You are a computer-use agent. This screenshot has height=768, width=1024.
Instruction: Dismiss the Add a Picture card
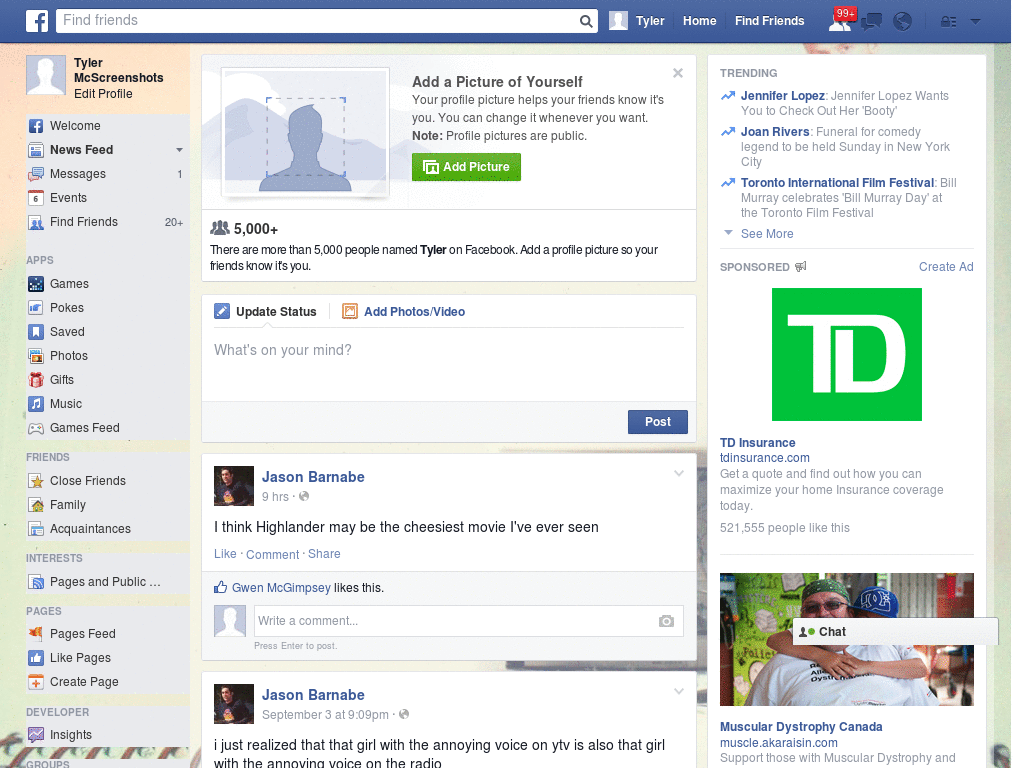[678, 73]
